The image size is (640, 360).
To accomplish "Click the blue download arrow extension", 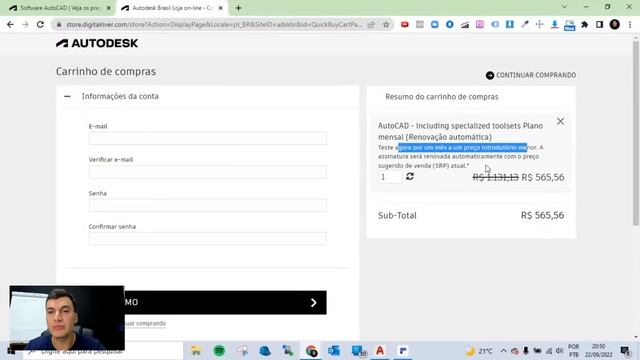I will pyautogui.click(x=554, y=24).
